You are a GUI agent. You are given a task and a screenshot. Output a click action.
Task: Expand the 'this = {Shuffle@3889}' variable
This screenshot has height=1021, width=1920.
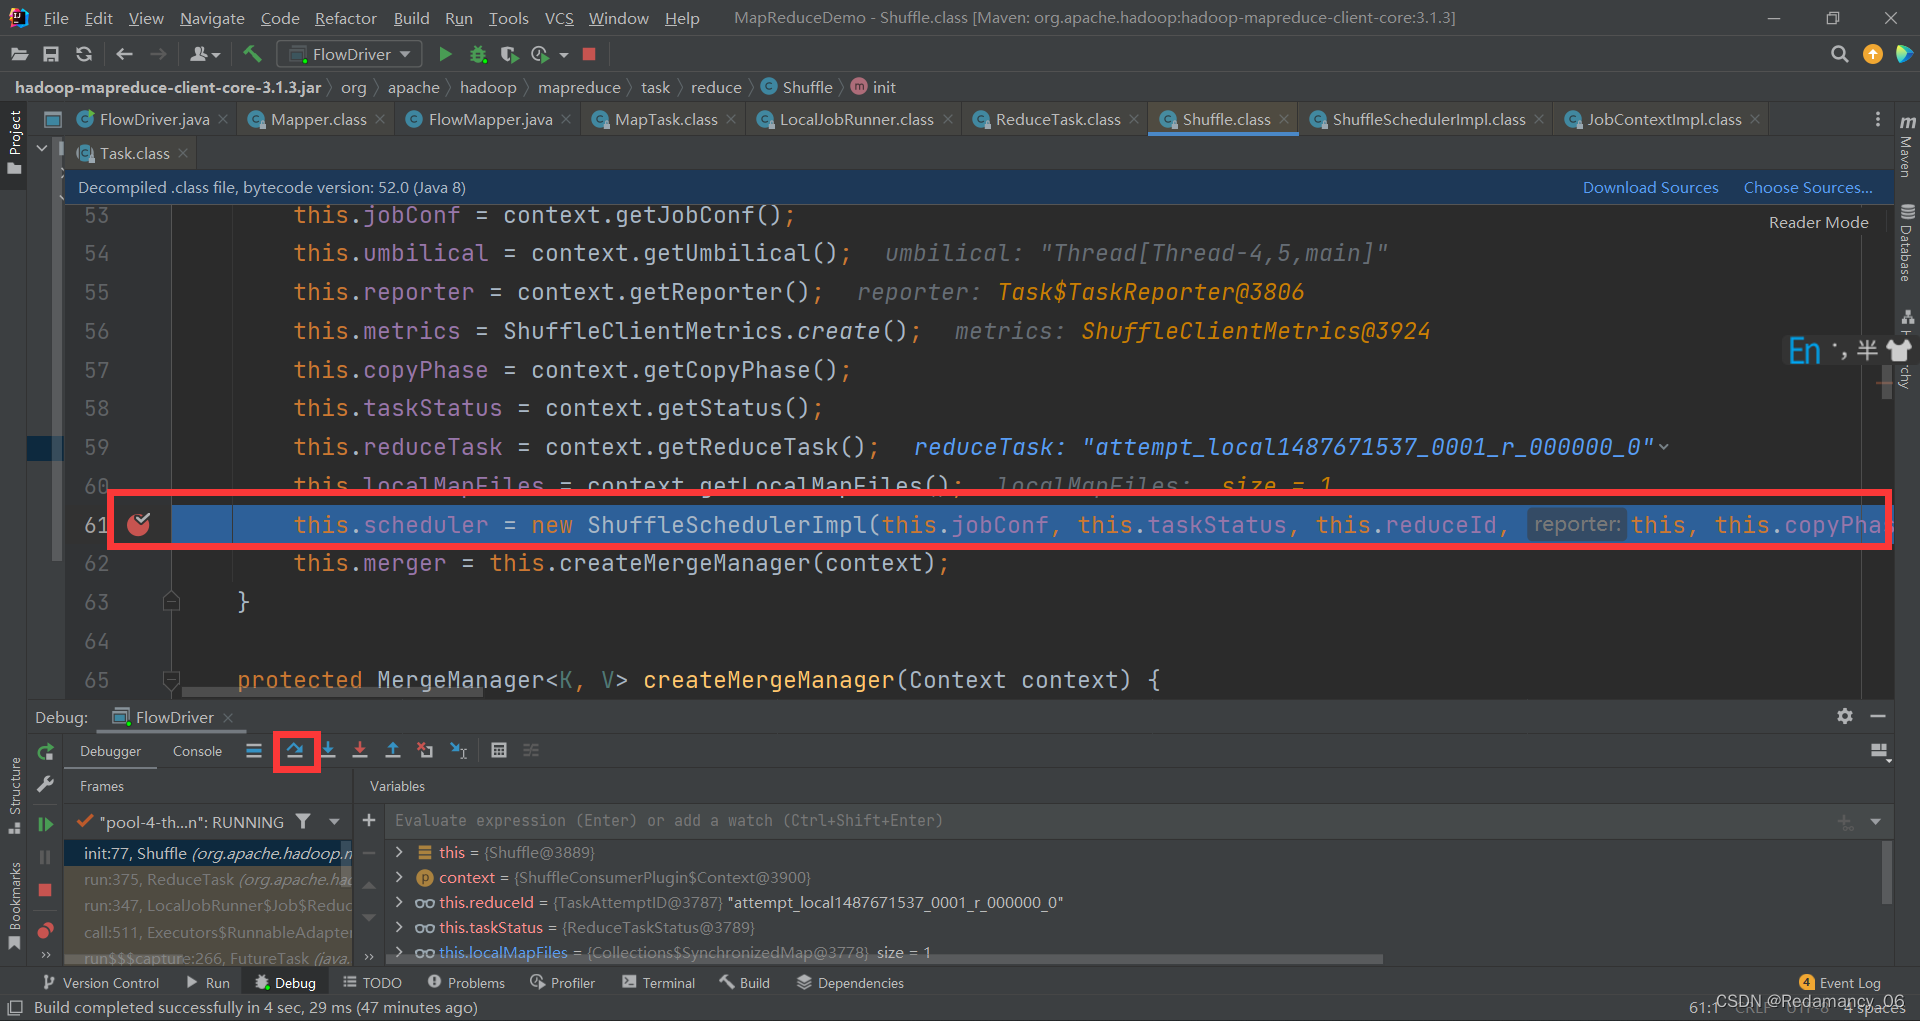click(399, 852)
